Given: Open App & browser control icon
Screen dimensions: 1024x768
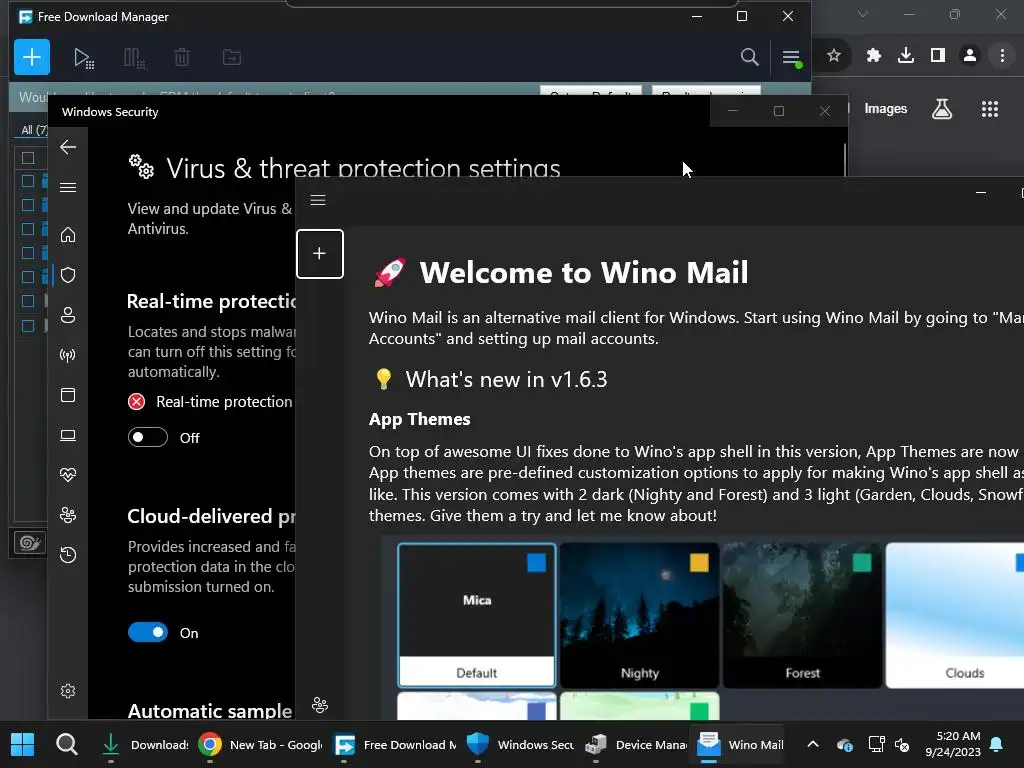Looking at the screenshot, I should coord(68,395).
